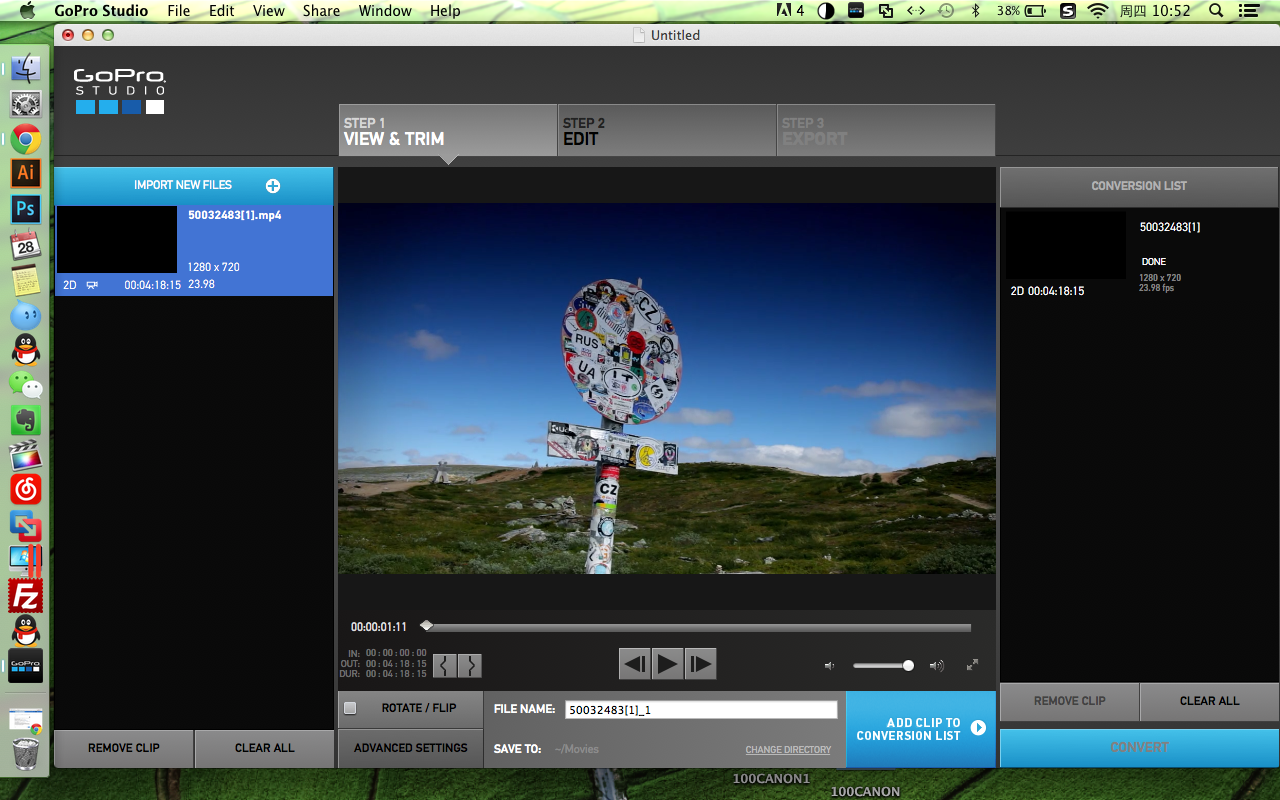Click the GoPro Studio Dock icon
The height and width of the screenshot is (800, 1280).
[x=25, y=665]
